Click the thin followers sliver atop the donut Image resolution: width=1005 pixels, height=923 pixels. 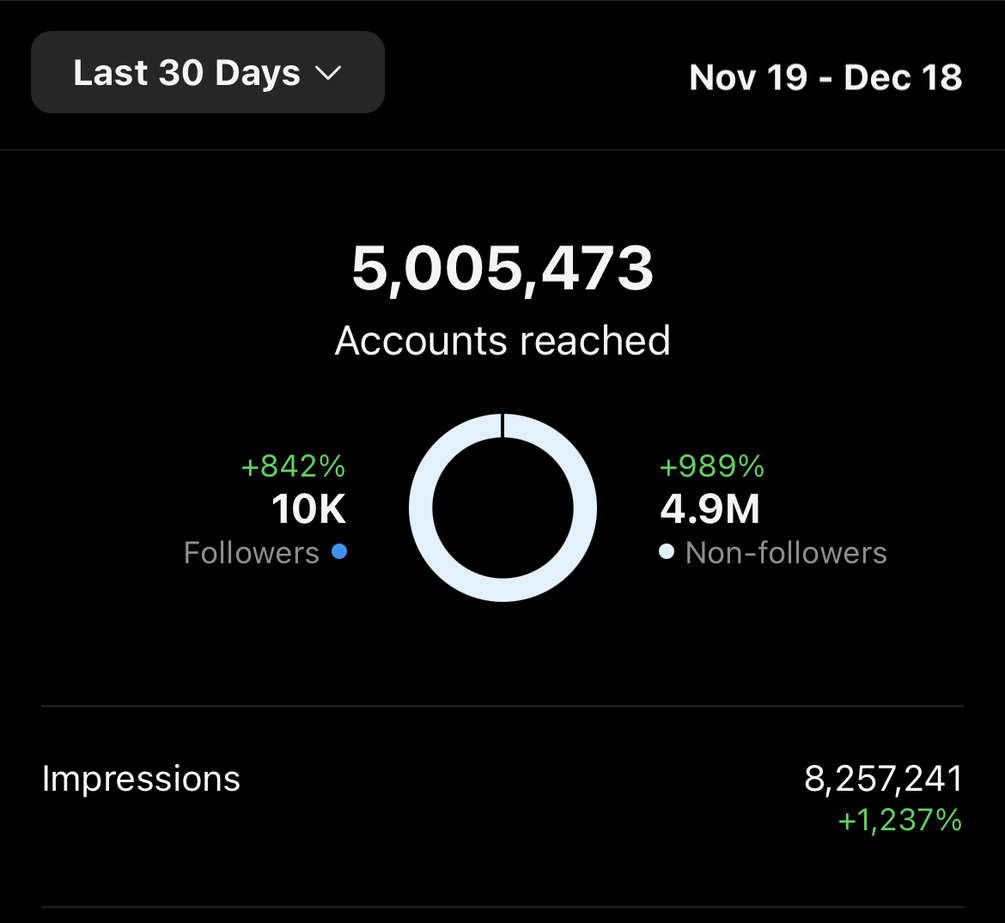(x=503, y=425)
